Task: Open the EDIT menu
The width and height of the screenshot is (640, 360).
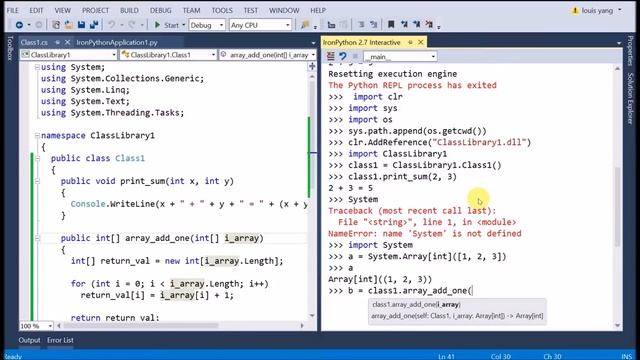Action: point(36,10)
